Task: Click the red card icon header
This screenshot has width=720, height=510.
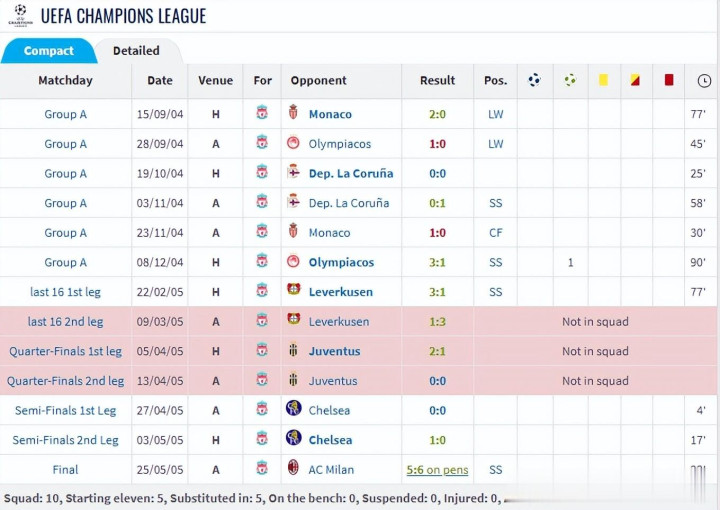Action: click(668, 80)
